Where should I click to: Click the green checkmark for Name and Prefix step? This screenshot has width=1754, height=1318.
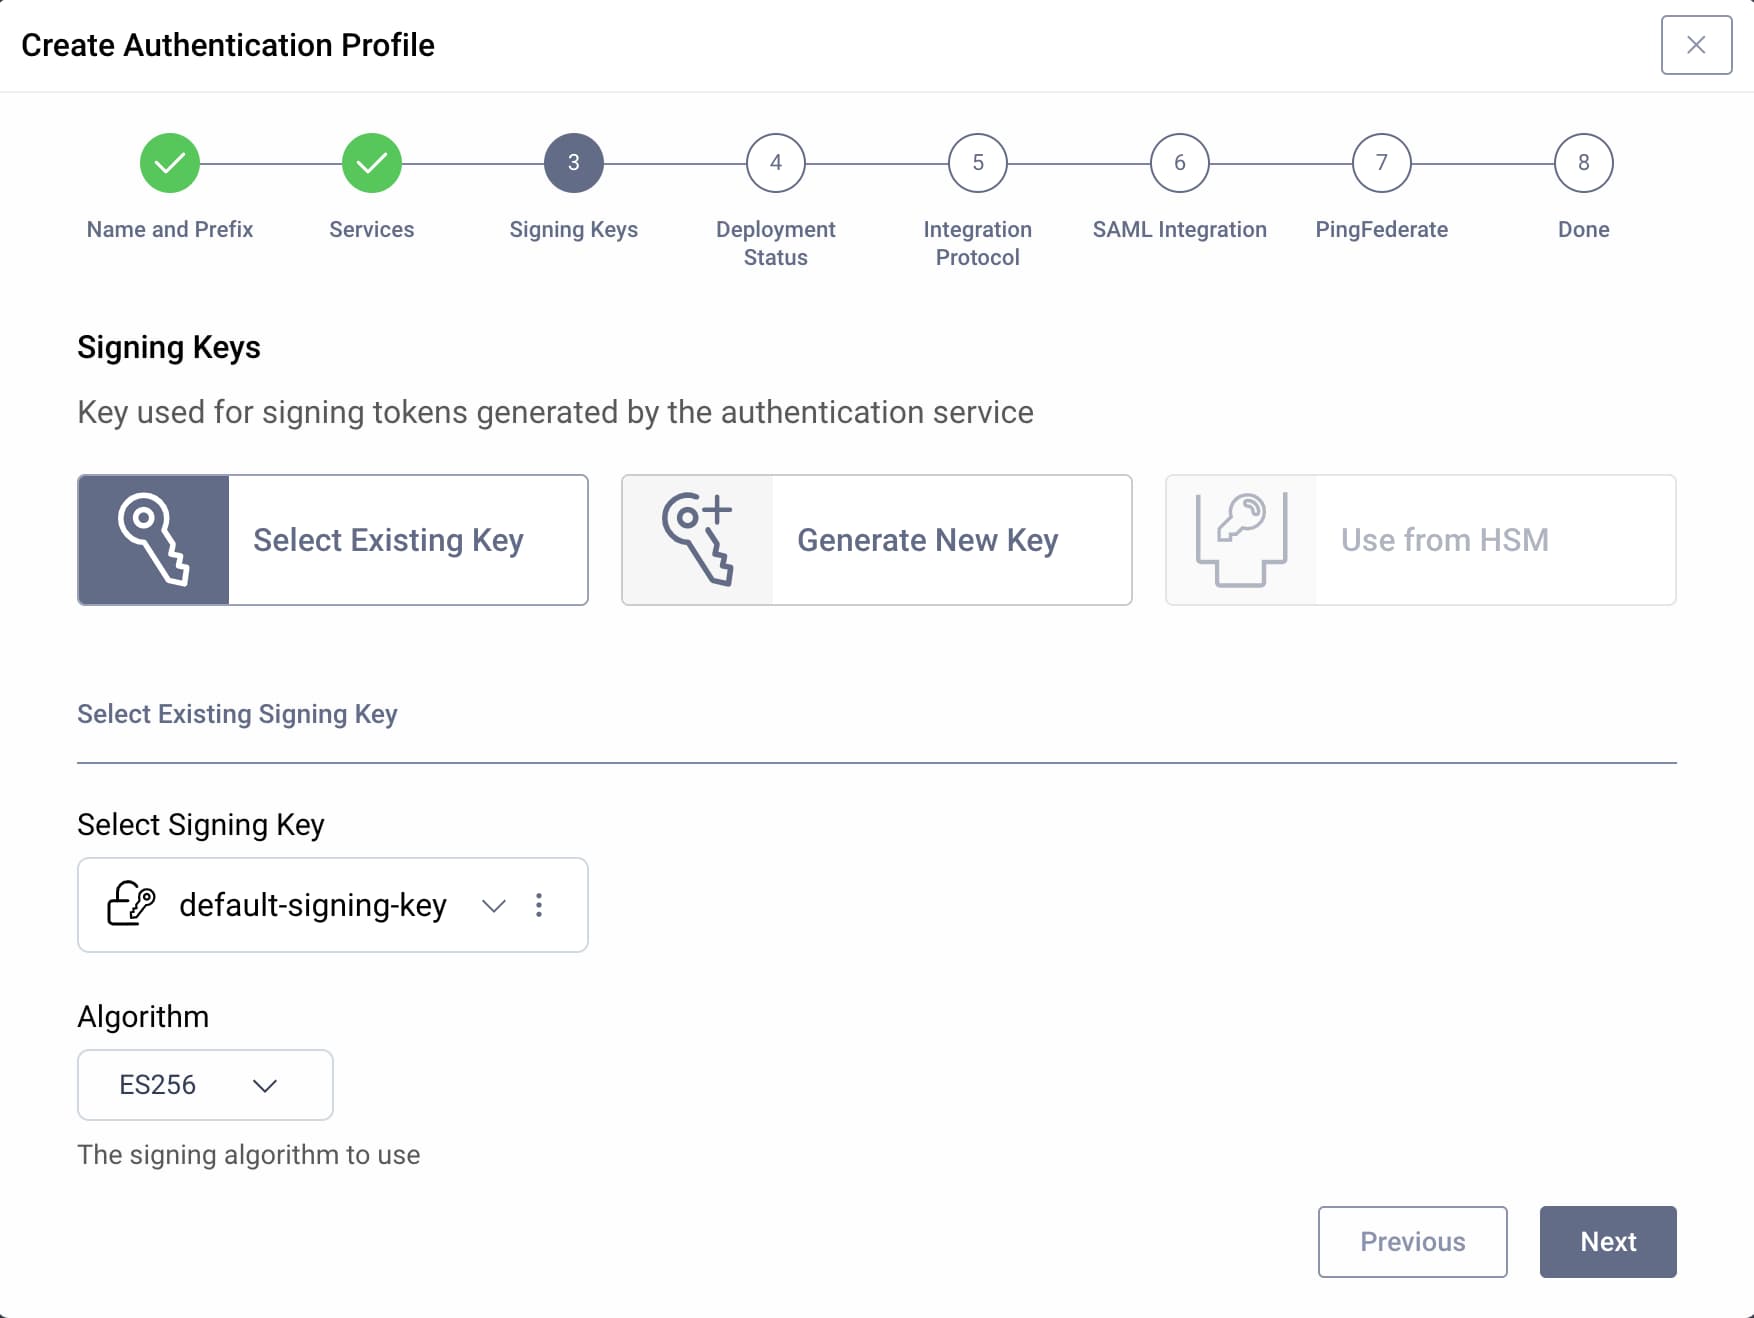(x=169, y=162)
